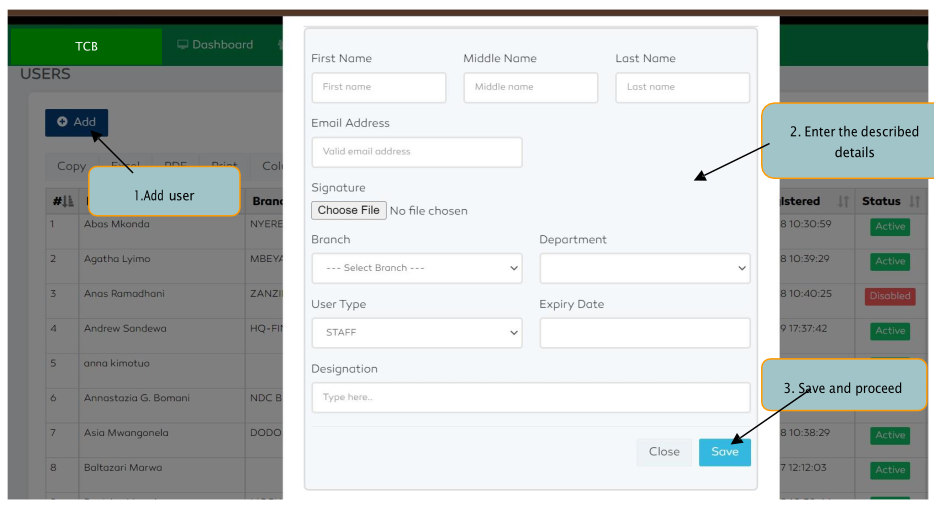Viewport: 934px width, 507px height.
Task: Click Active badge on 12:12:03 row
Action: coord(890,470)
